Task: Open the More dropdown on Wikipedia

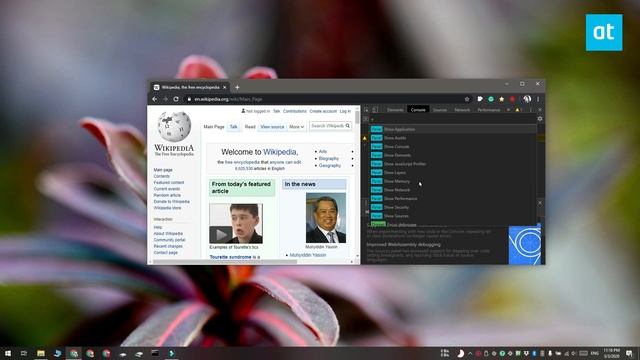Action: click(296, 127)
